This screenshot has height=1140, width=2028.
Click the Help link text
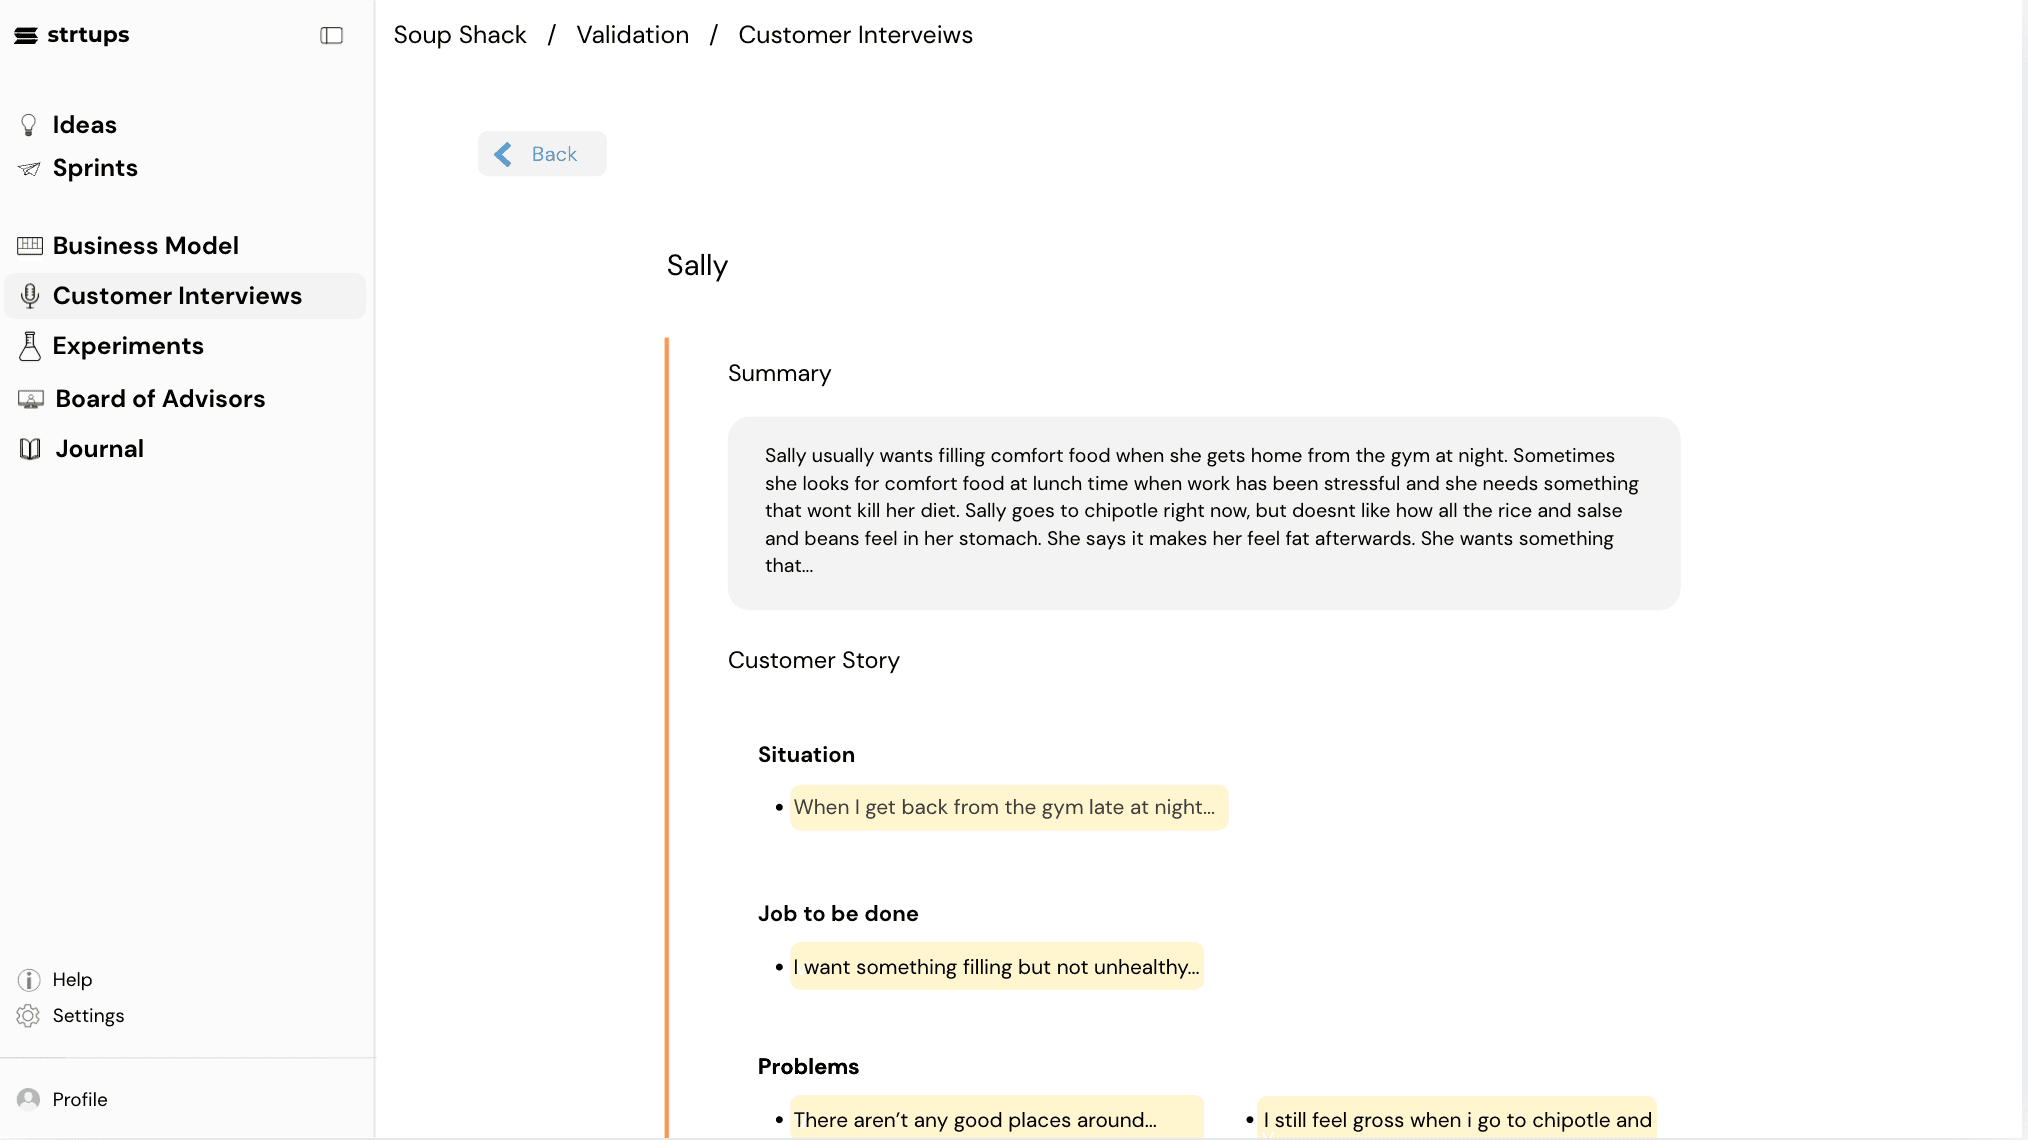pyautogui.click(x=71, y=979)
